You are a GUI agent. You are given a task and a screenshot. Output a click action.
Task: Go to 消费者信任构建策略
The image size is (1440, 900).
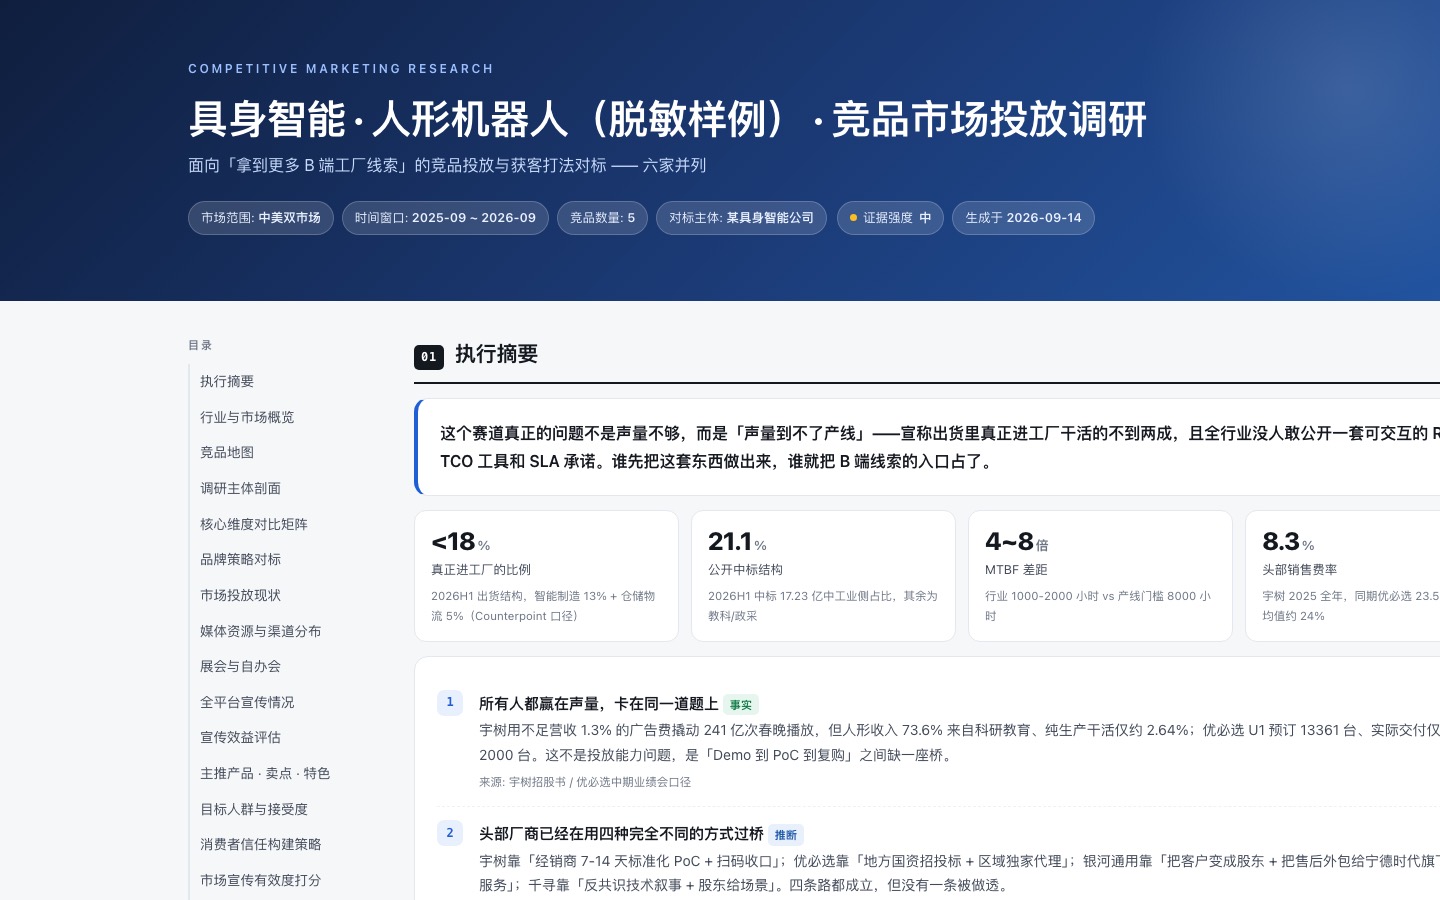pos(261,844)
